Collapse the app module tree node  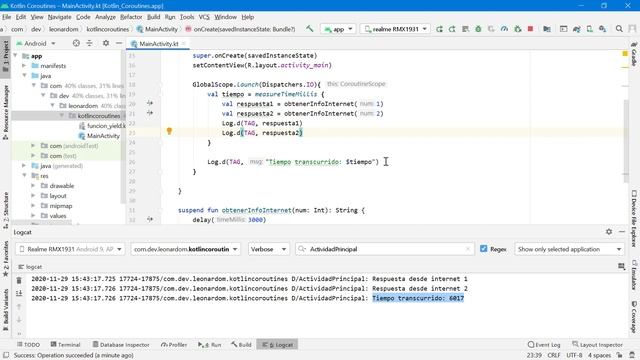click(16, 56)
